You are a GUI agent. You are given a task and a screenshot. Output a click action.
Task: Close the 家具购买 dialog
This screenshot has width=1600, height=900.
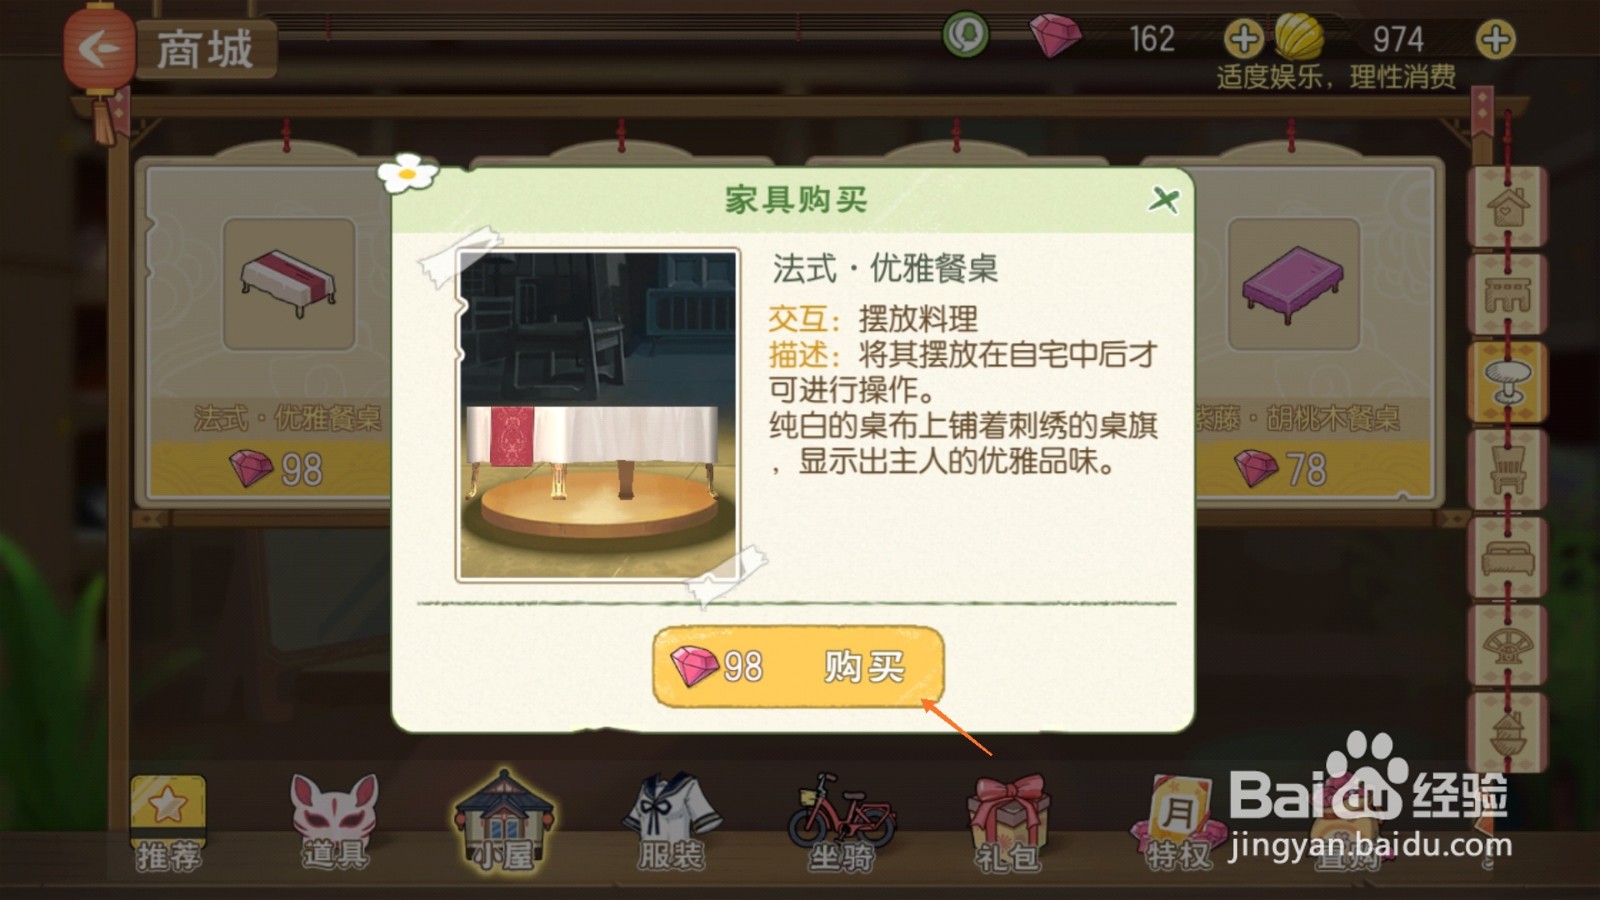pos(1163,199)
